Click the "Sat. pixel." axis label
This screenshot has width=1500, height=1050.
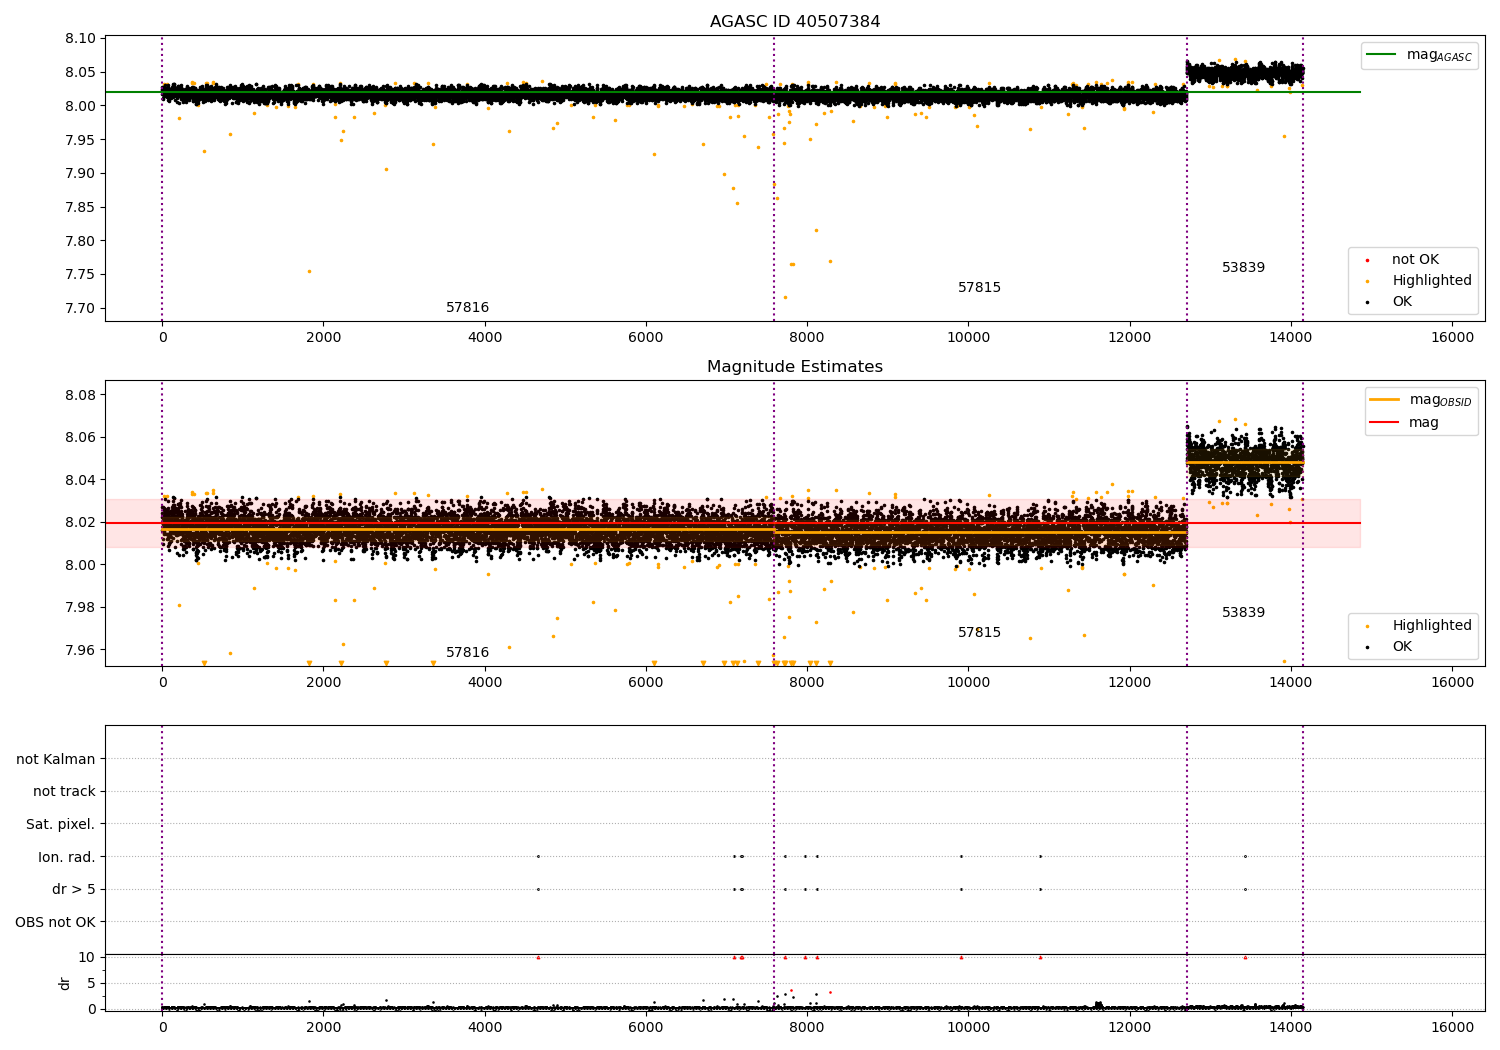click(61, 825)
